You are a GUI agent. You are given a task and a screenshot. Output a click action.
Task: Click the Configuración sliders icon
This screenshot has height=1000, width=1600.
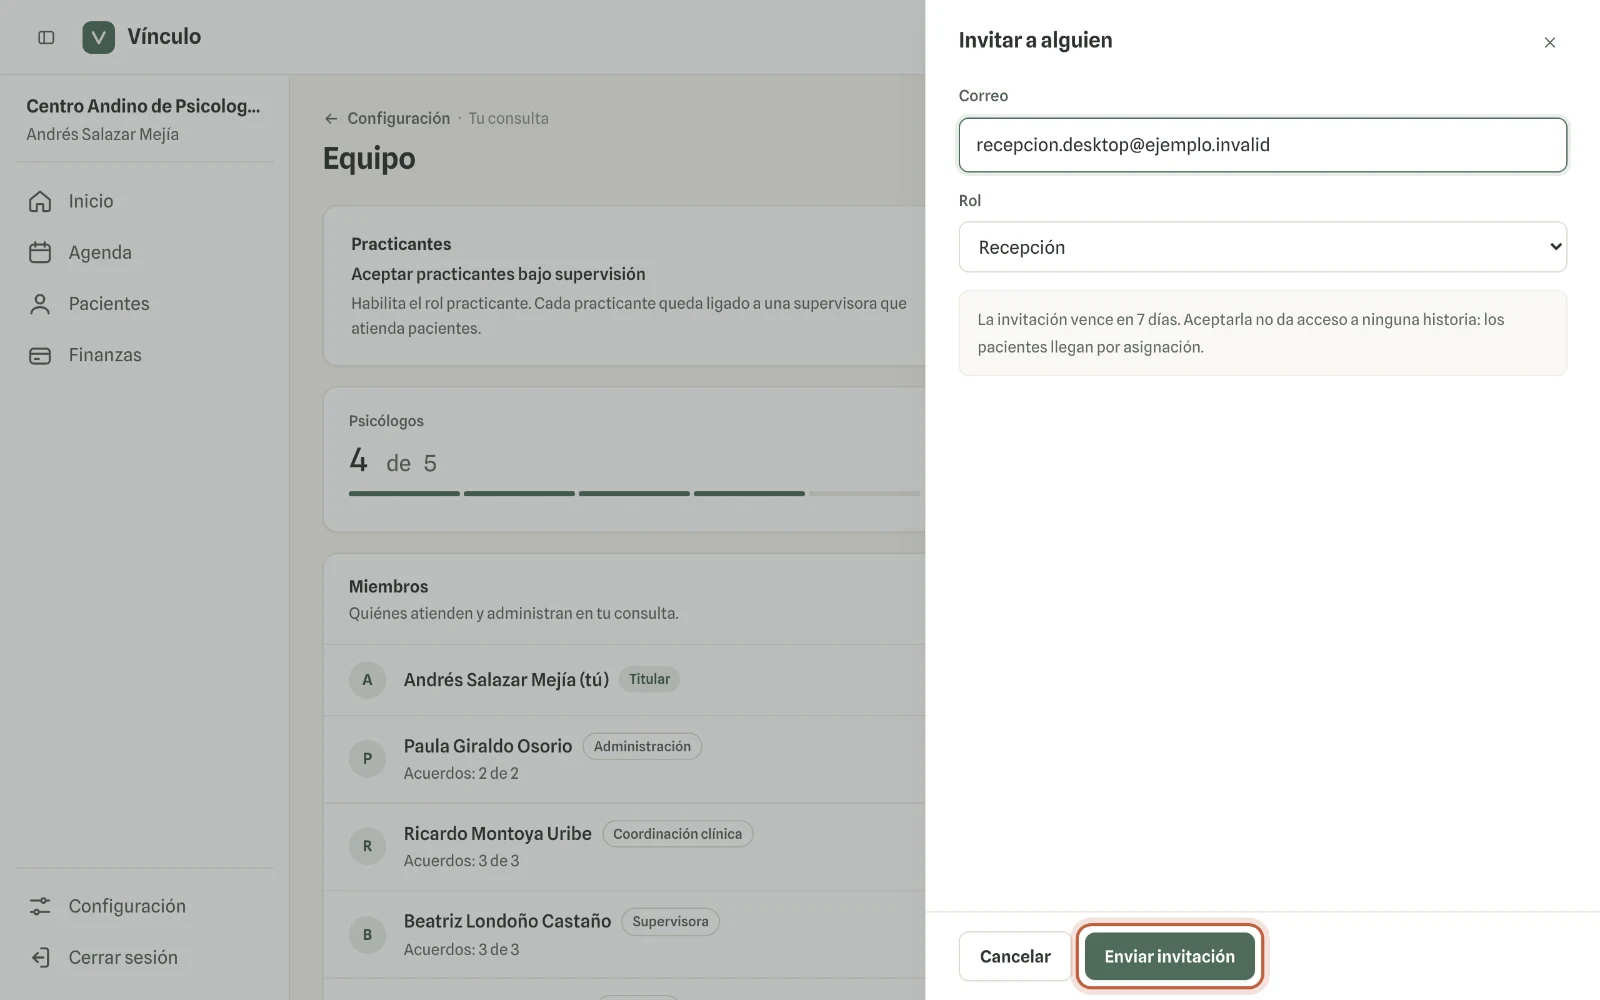click(x=40, y=906)
